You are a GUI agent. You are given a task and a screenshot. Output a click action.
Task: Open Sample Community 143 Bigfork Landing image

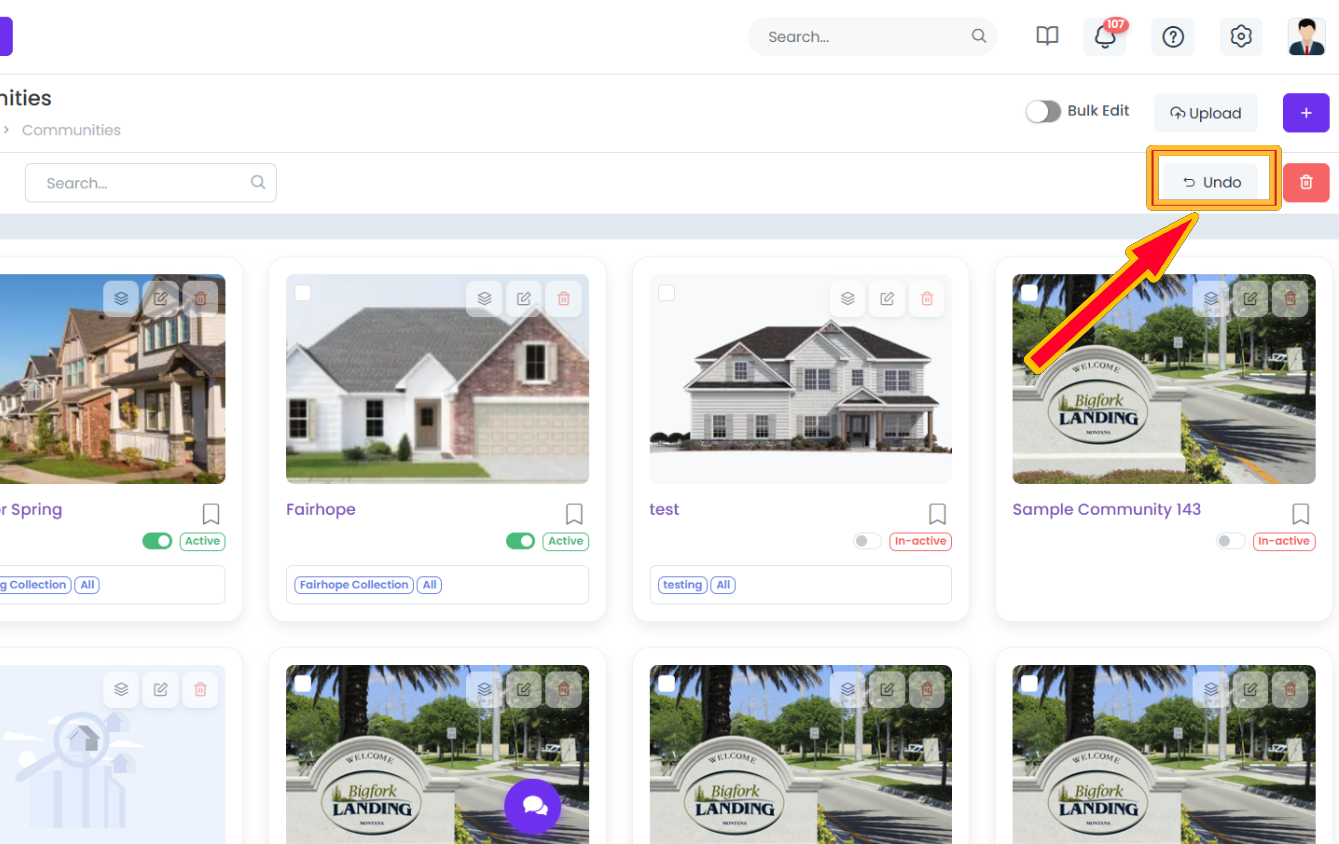[x=1163, y=379]
